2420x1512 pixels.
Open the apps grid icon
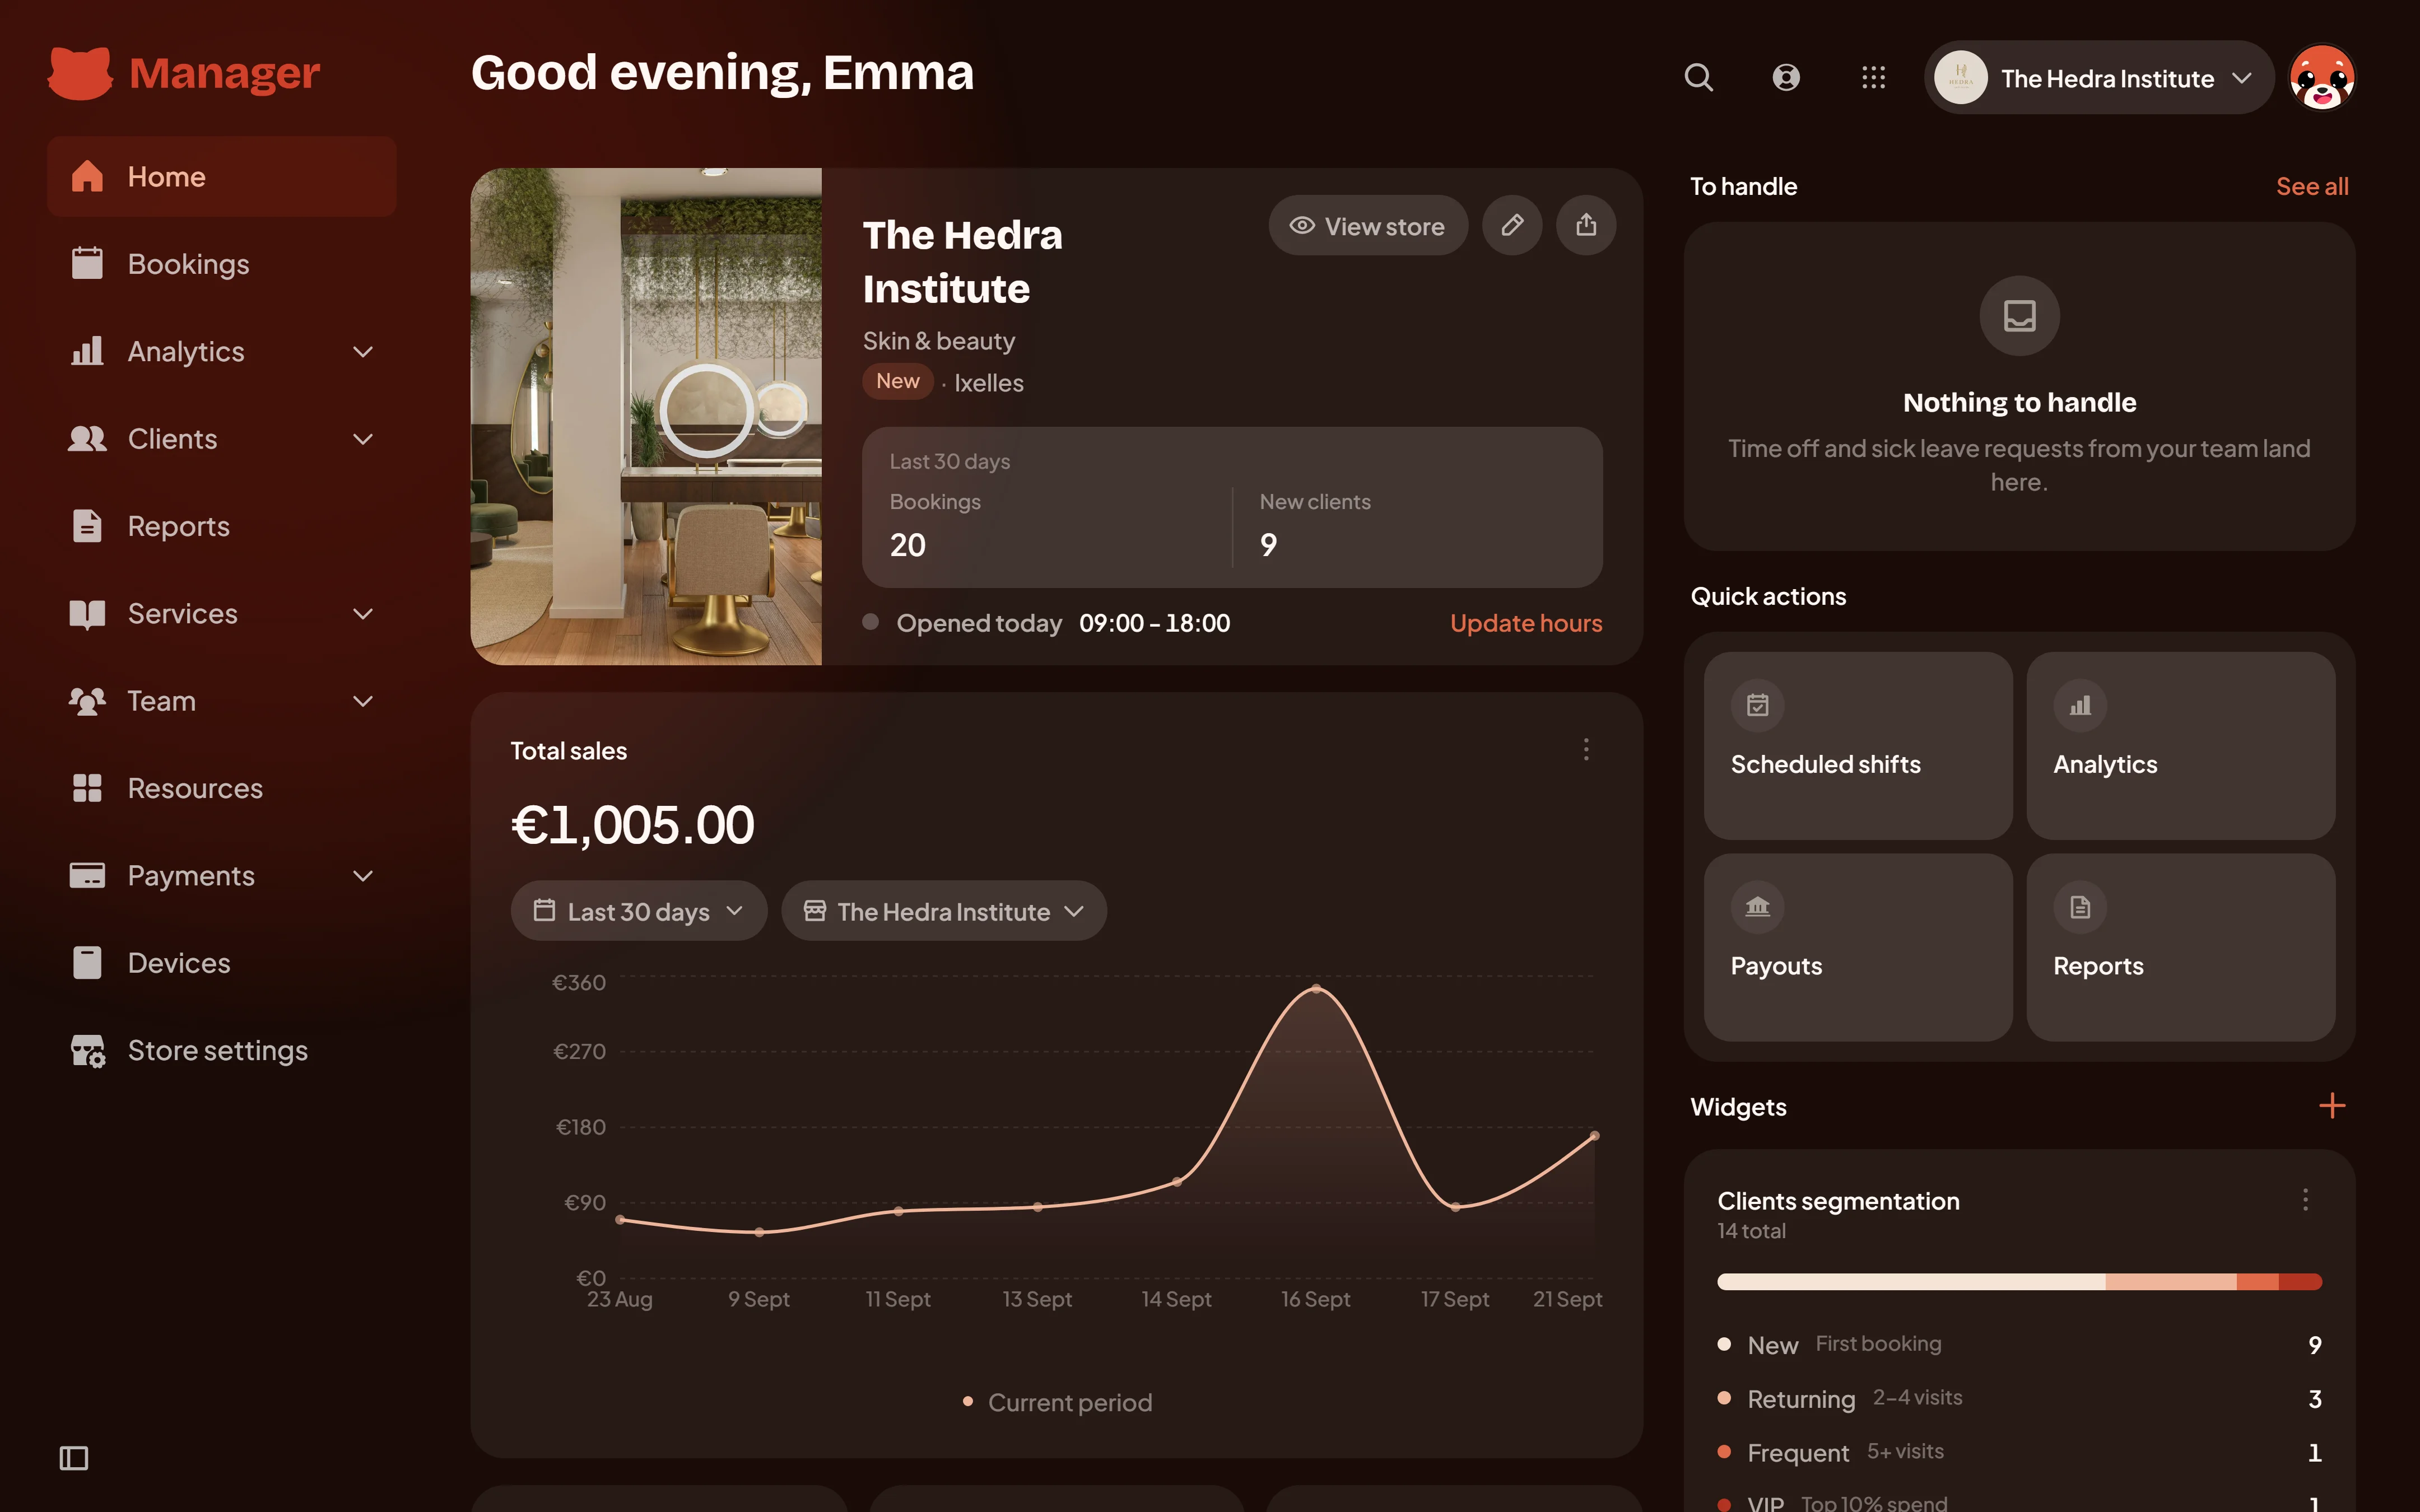click(x=1873, y=77)
